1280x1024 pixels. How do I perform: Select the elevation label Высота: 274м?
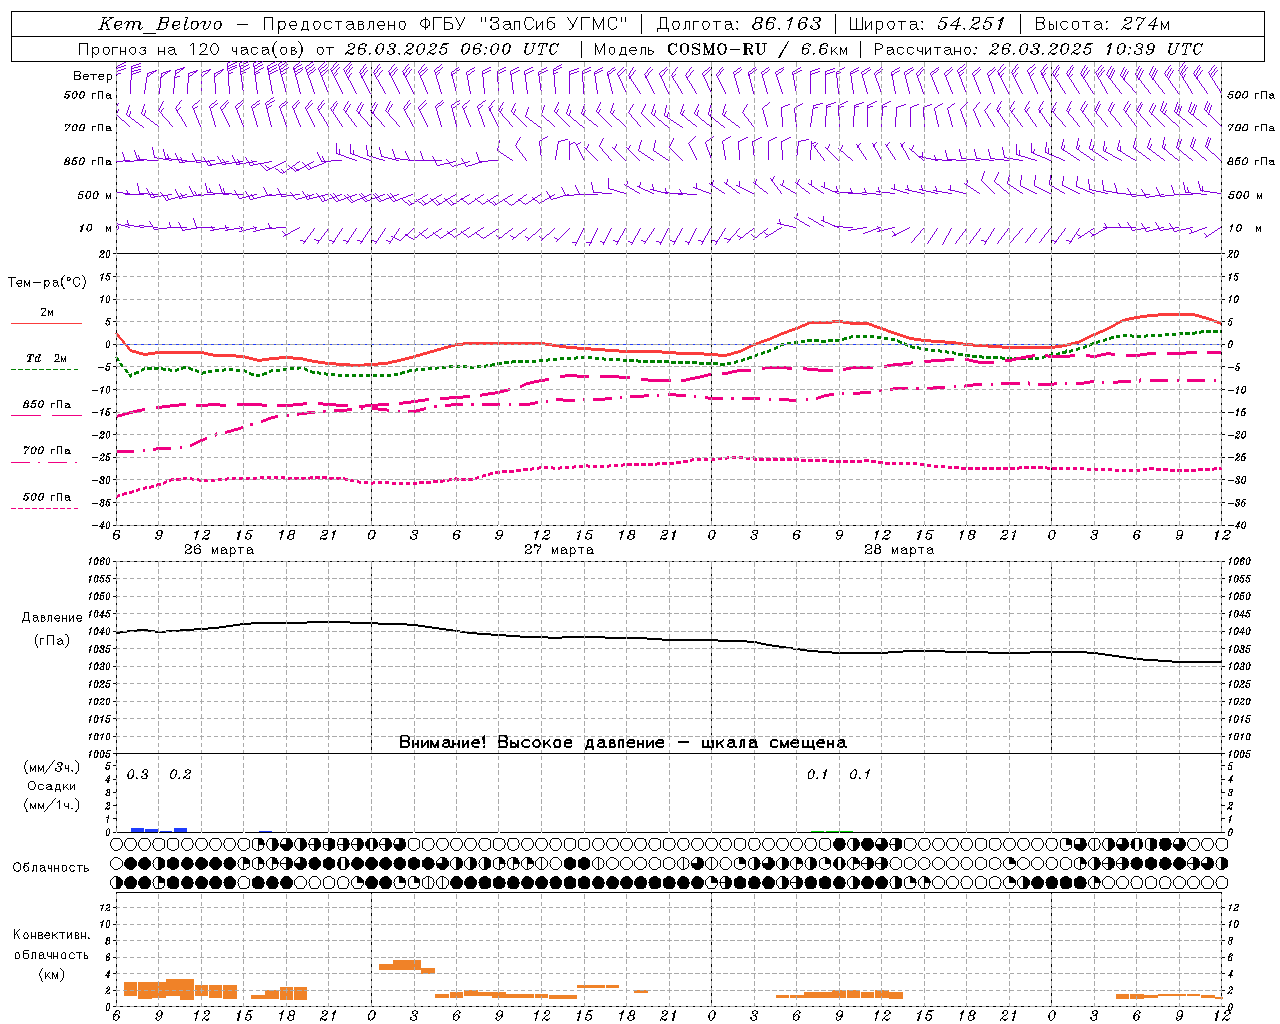point(1102,24)
